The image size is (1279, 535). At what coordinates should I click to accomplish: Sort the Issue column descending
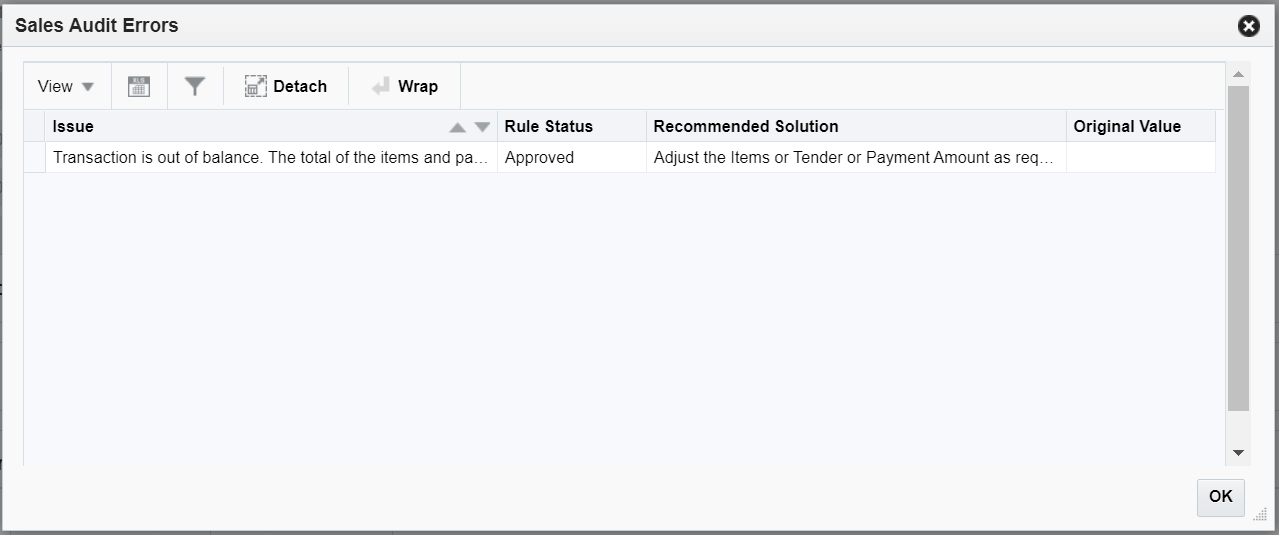(482, 127)
